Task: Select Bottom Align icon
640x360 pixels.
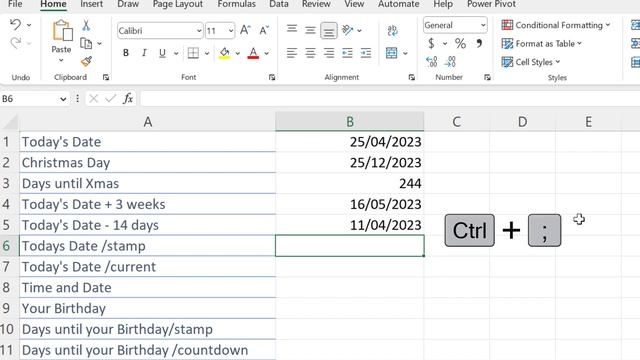Action: [329, 30]
